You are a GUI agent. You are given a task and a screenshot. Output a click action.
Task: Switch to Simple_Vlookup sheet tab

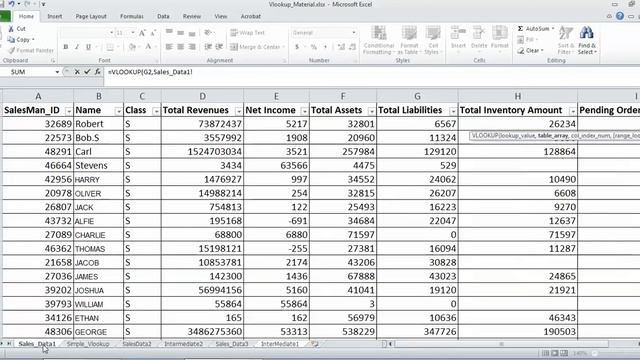coord(88,344)
